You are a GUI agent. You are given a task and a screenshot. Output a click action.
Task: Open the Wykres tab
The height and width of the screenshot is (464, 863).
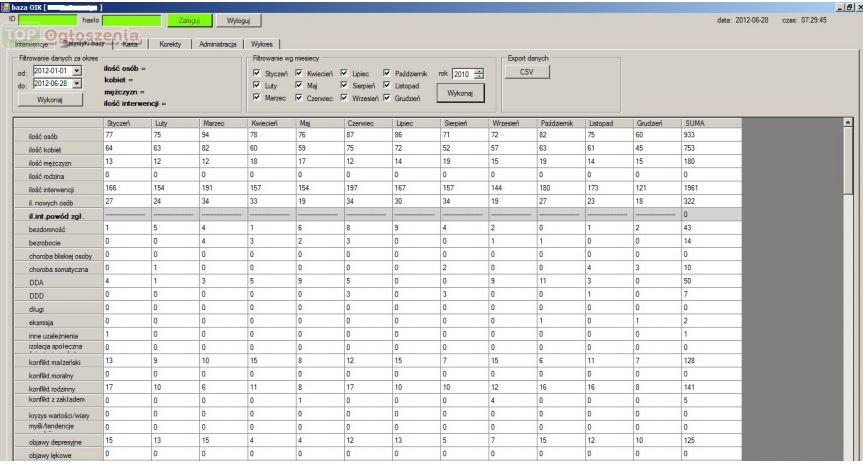[264, 44]
